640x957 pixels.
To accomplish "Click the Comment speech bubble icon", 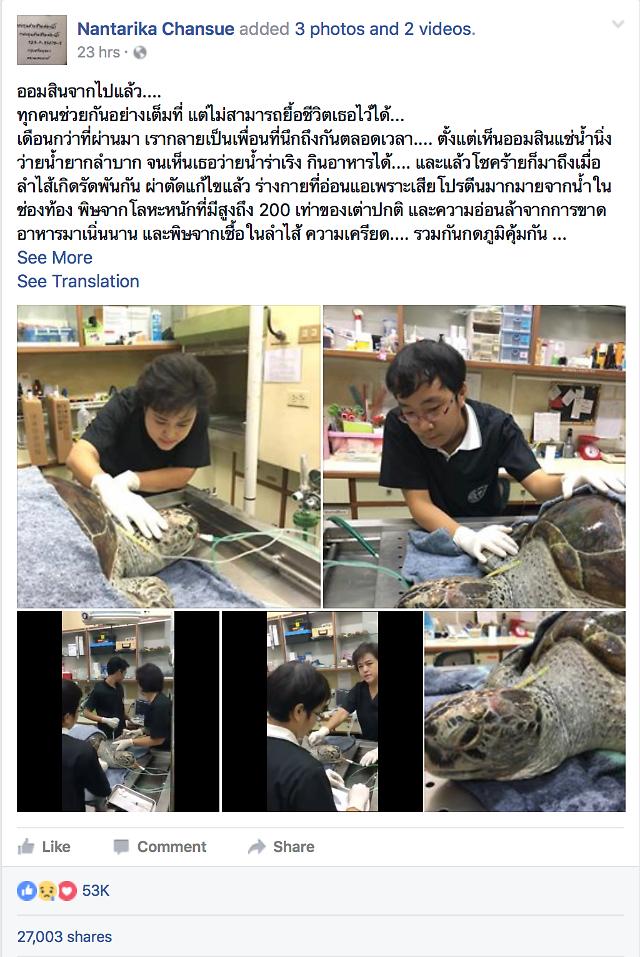I will point(121,847).
